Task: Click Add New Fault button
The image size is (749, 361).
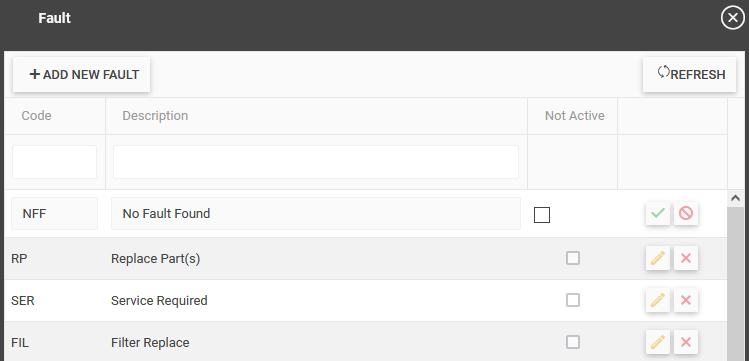Action: pos(82,74)
